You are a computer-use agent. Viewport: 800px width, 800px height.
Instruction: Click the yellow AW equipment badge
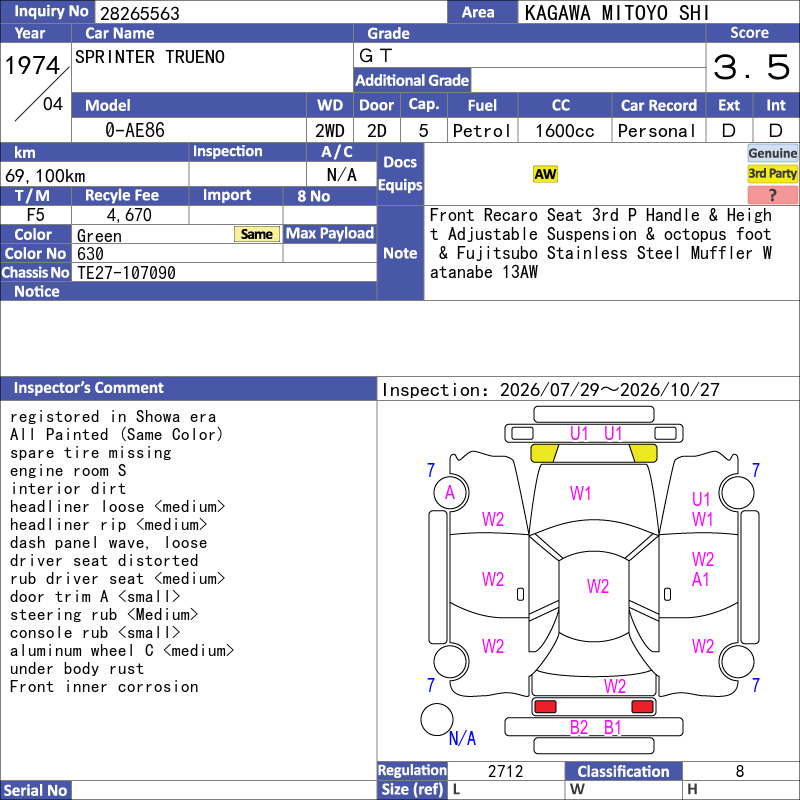point(545,174)
